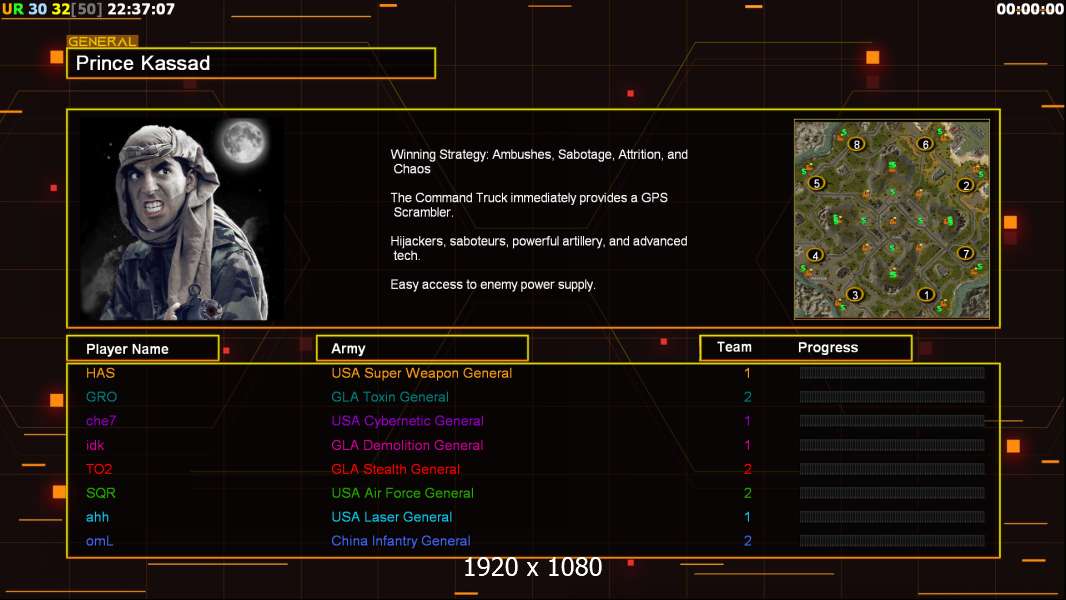Click start position marker 8 on minimap
Viewport: 1066px width, 600px height.
(x=857, y=144)
